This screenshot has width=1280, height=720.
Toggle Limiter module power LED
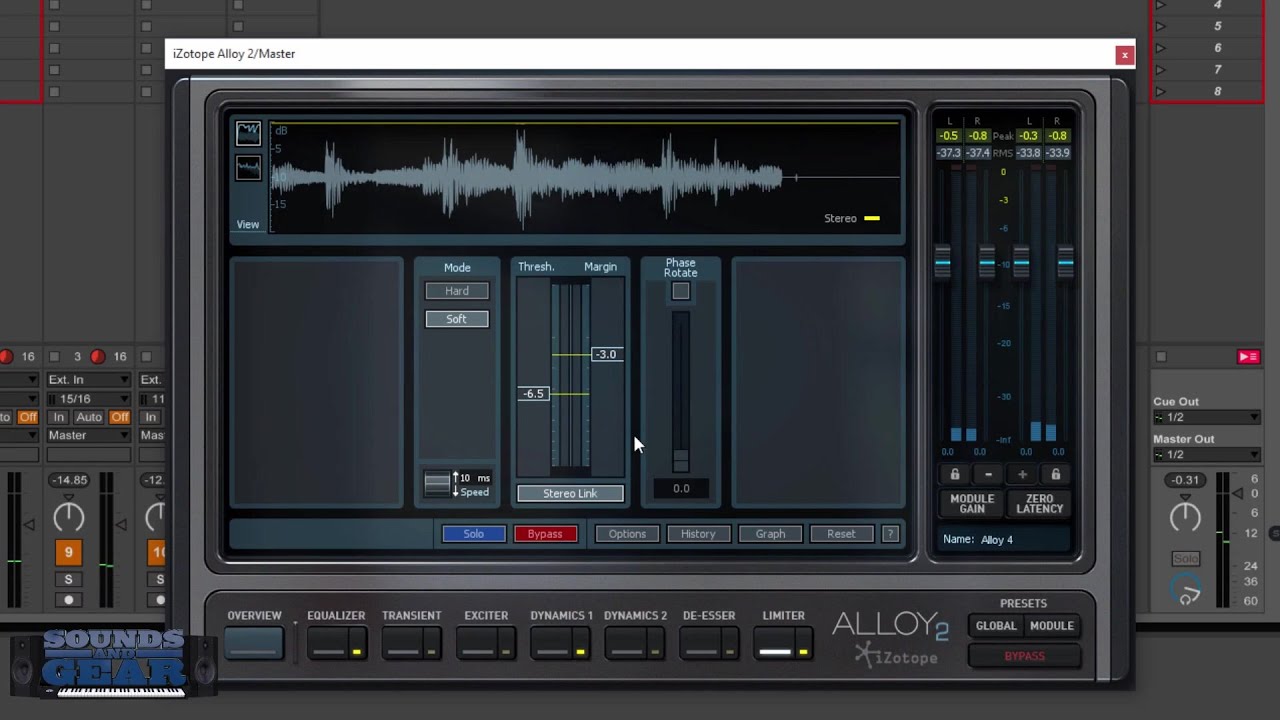(x=803, y=652)
